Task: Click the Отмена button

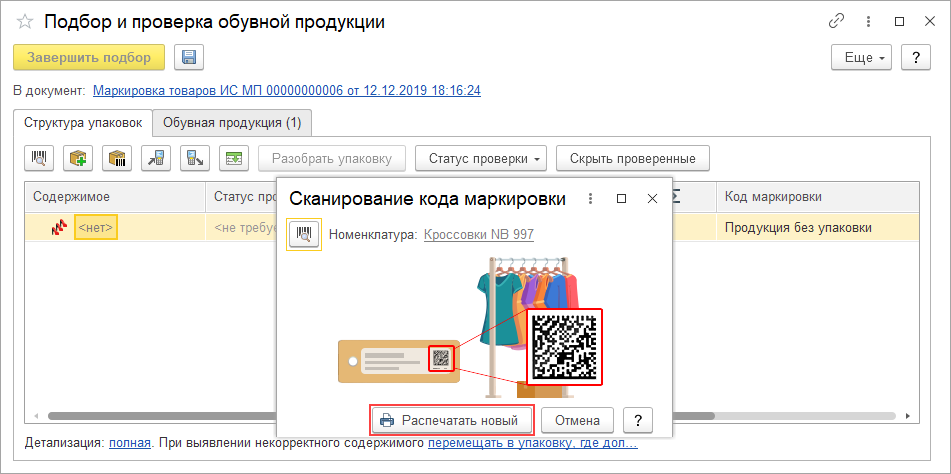Action: coord(577,420)
